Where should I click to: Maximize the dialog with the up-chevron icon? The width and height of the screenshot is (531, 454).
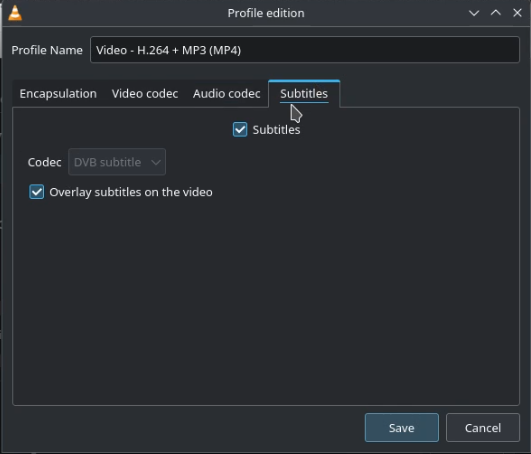(495, 13)
